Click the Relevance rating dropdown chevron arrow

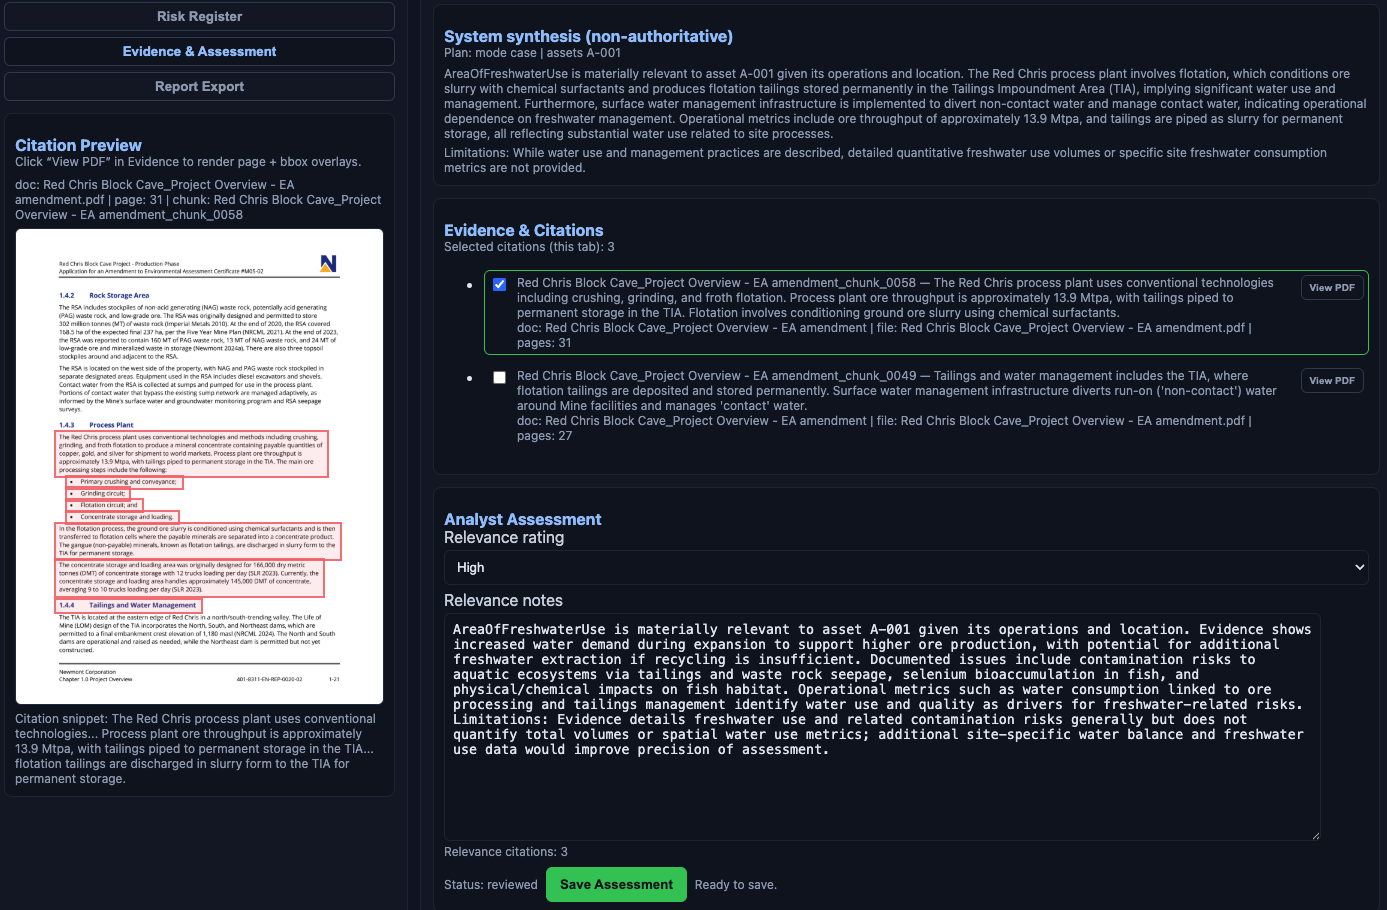click(x=1359, y=568)
